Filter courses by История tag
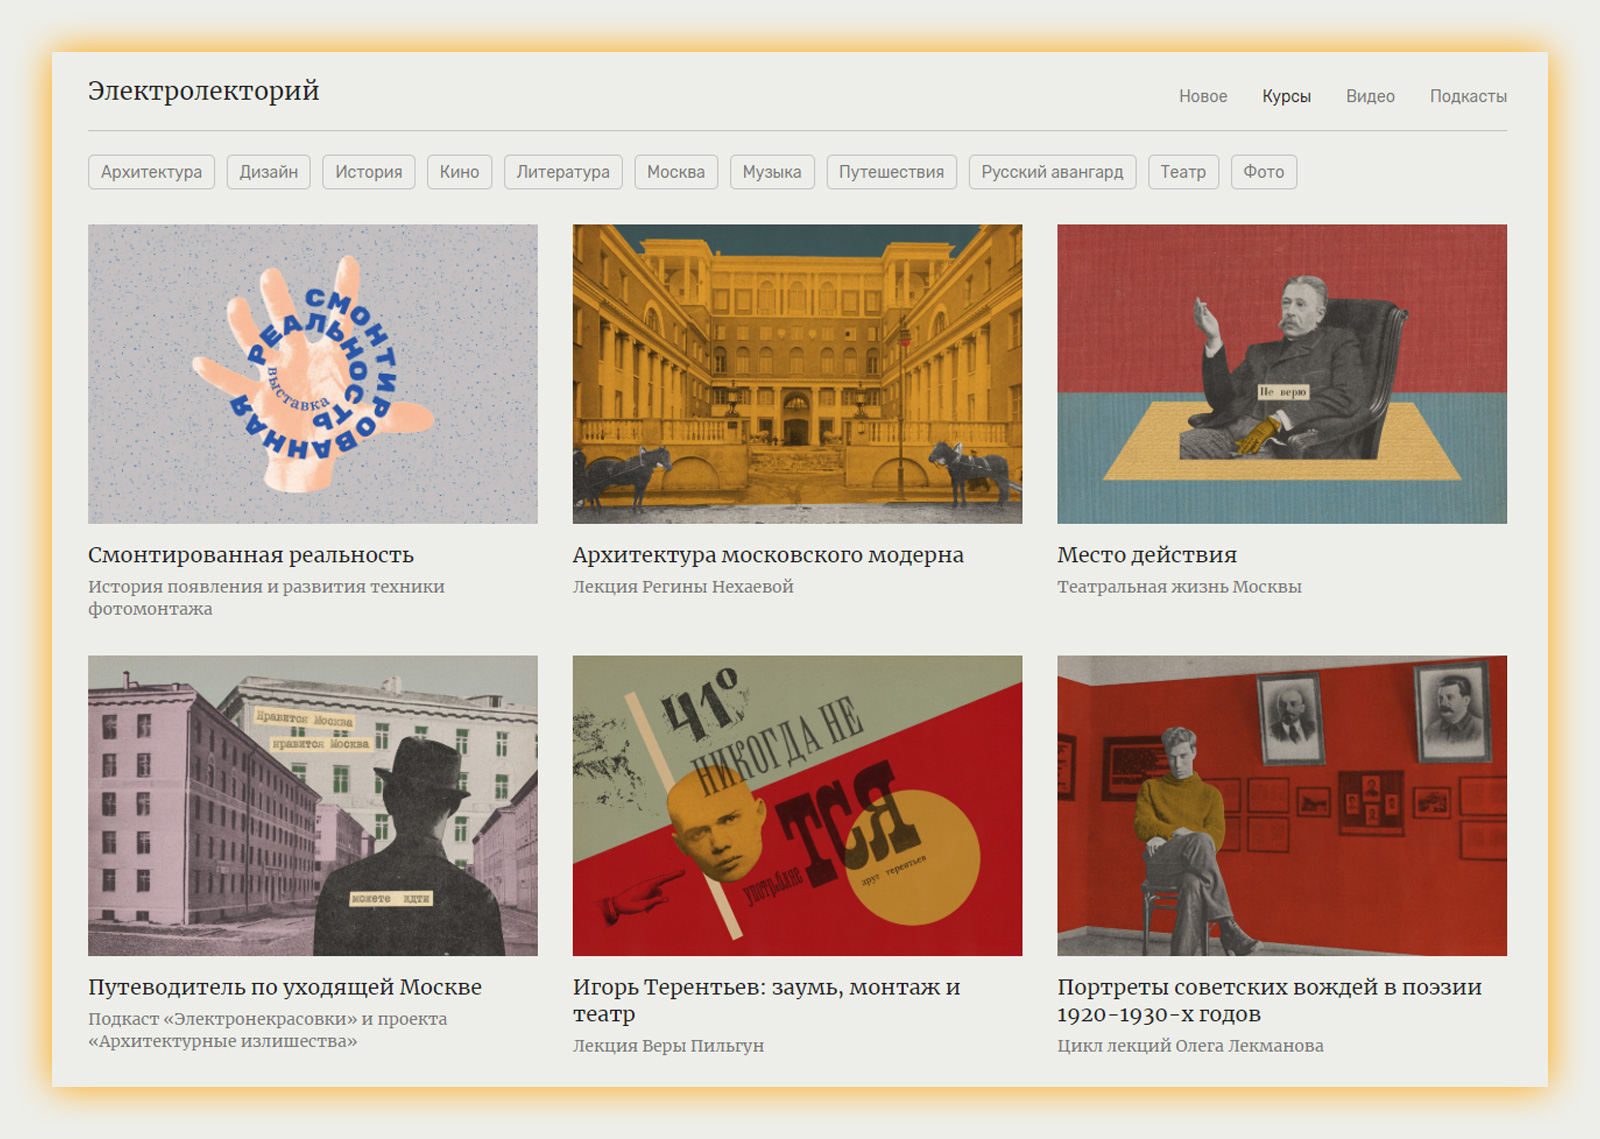The image size is (1600, 1139). tap(368, 172)
